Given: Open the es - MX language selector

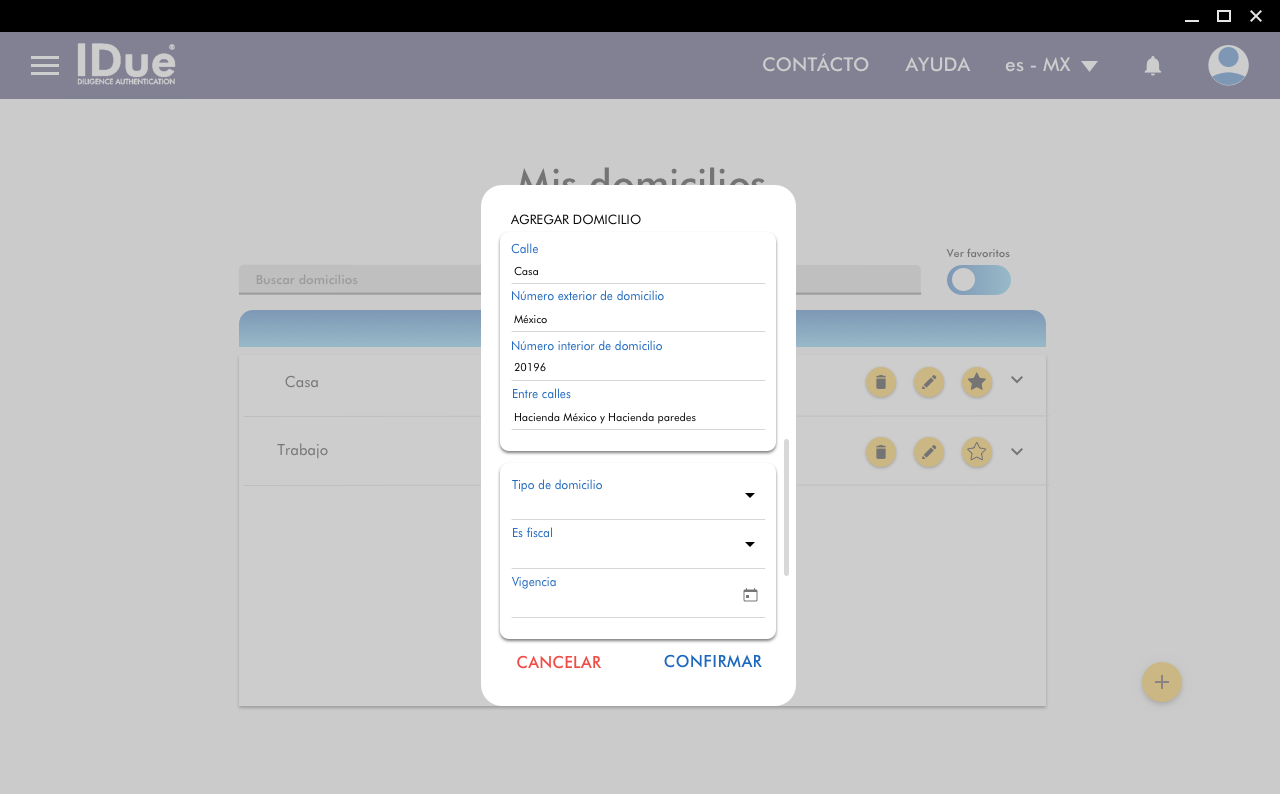Looking at the screenshot, I should 1051,66.
